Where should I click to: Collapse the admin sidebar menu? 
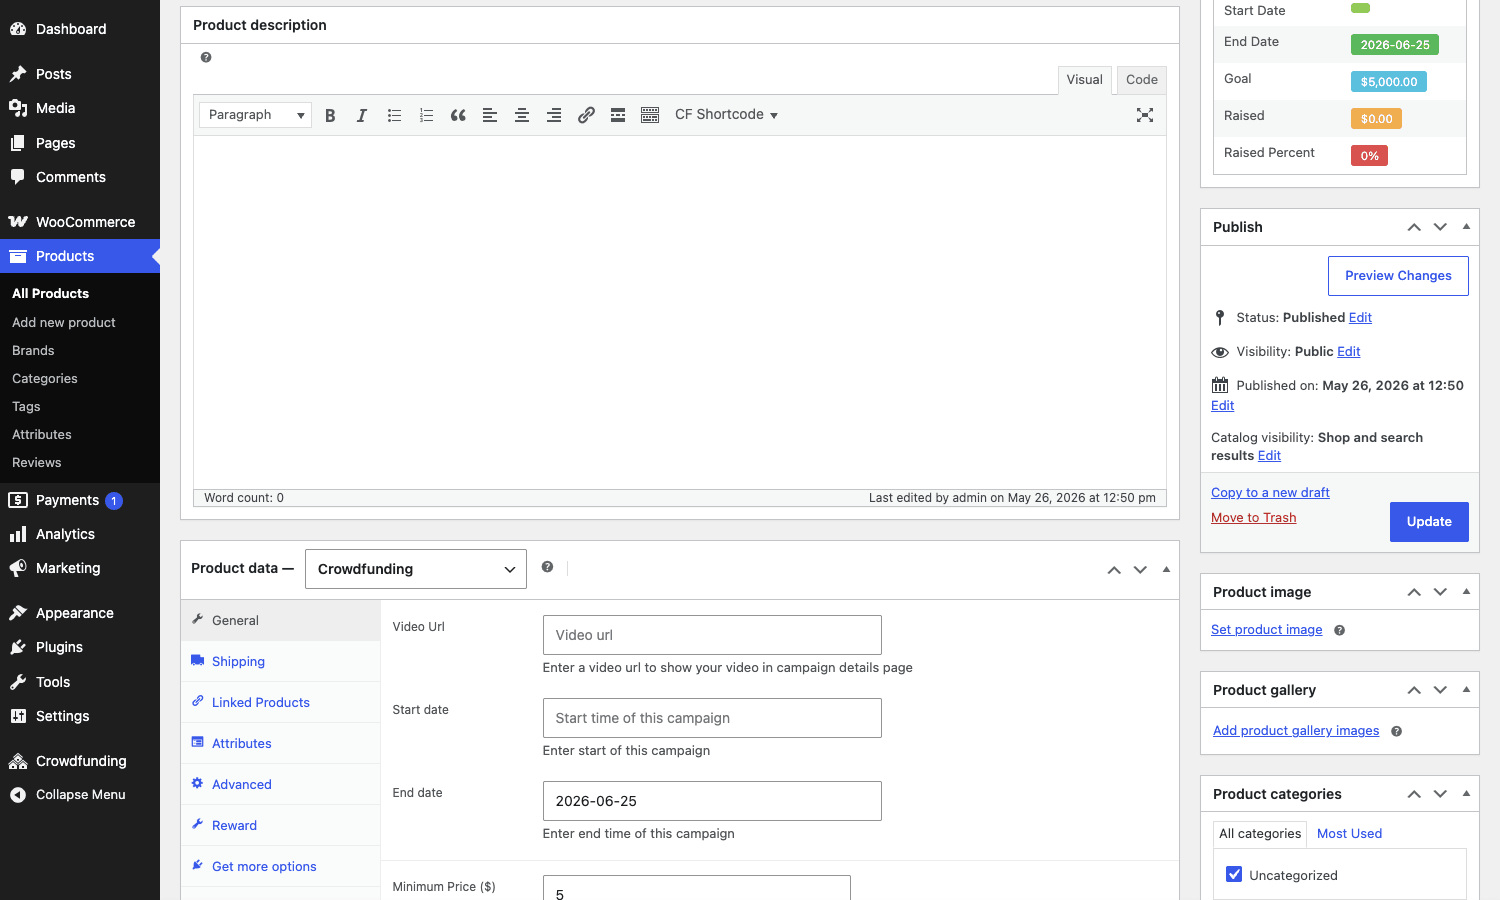pyautogui.click(x=80, y=795)
